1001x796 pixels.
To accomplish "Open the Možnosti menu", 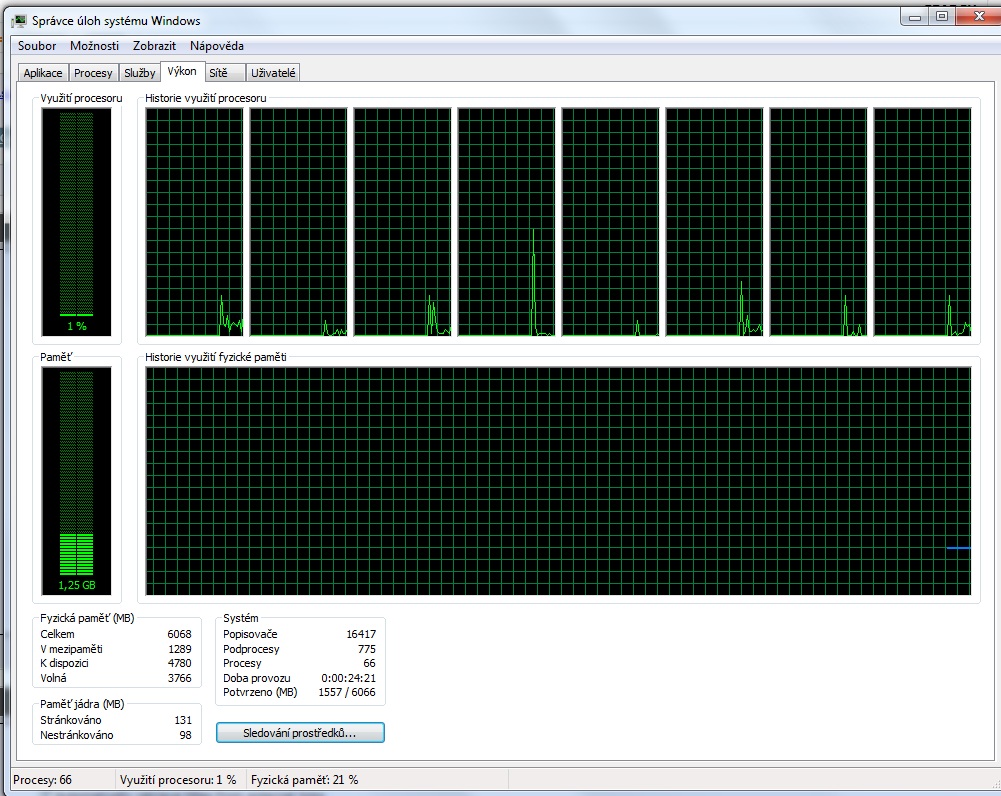I will [x=94, y=46].
